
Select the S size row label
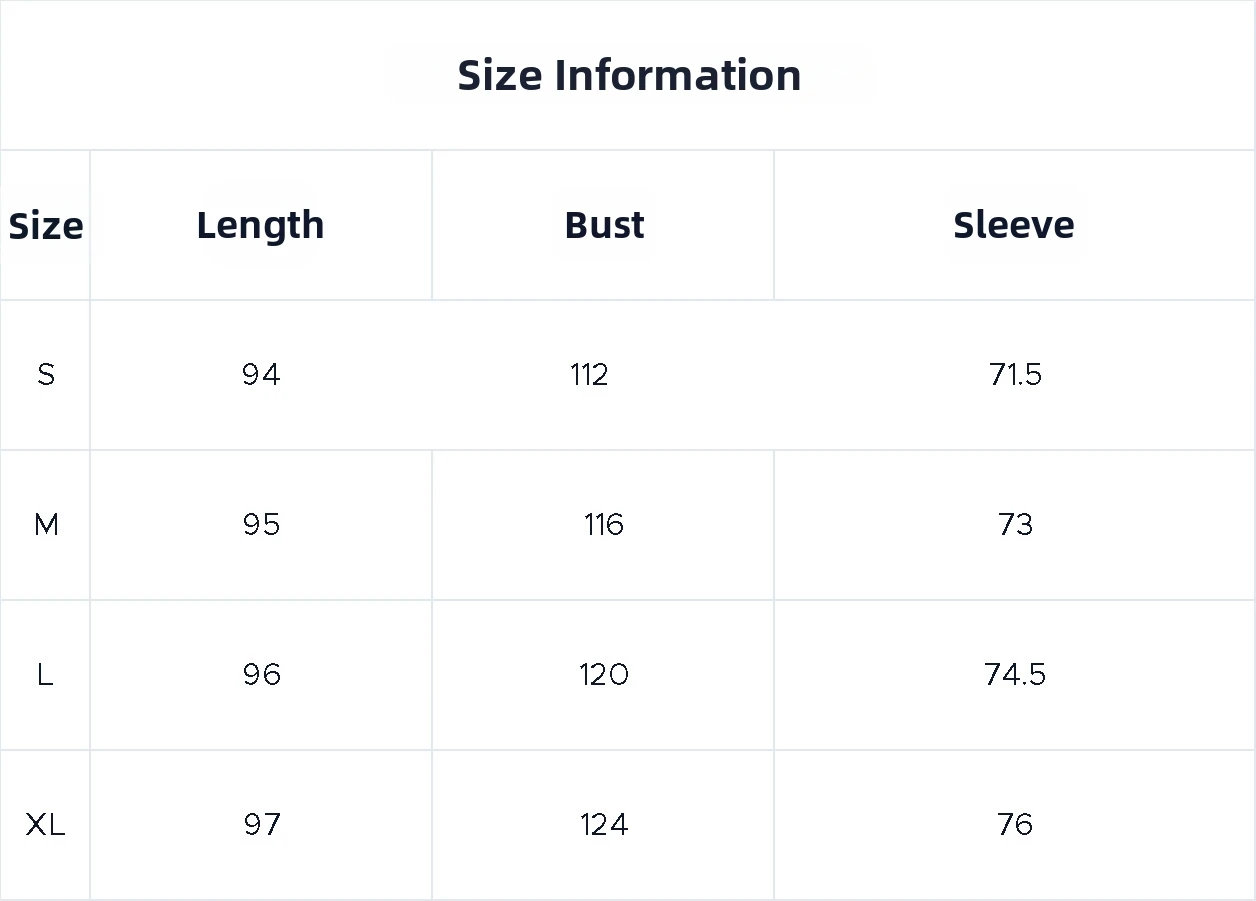(x=46, y=375)
